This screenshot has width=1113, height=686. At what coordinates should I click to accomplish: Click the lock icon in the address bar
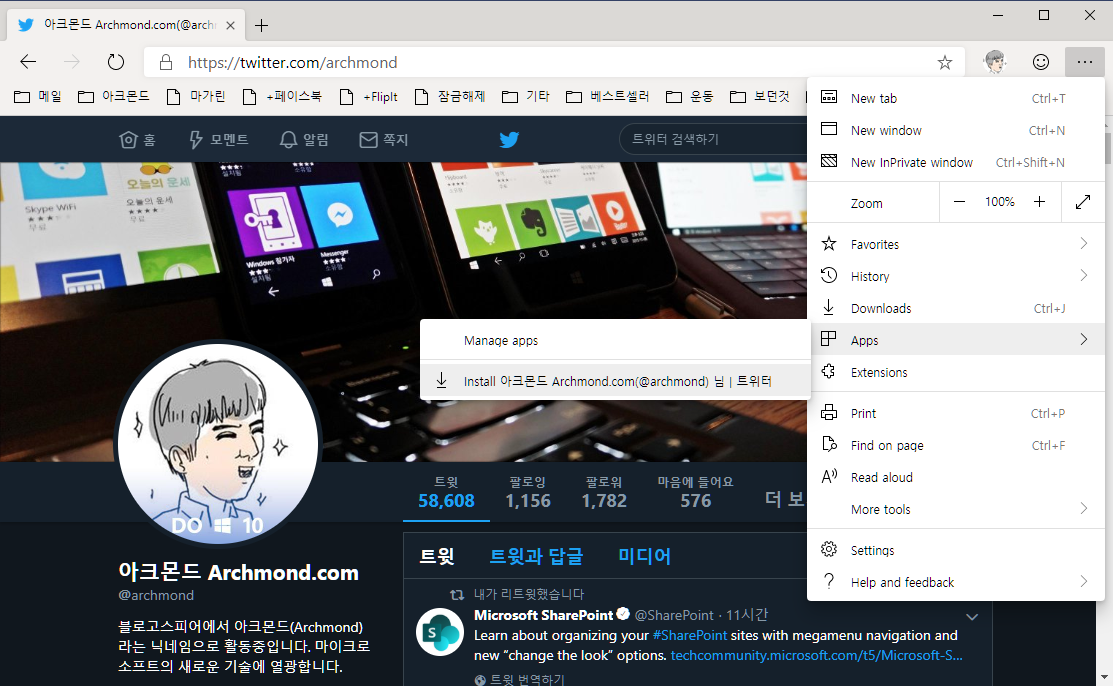tap(166, 62)
